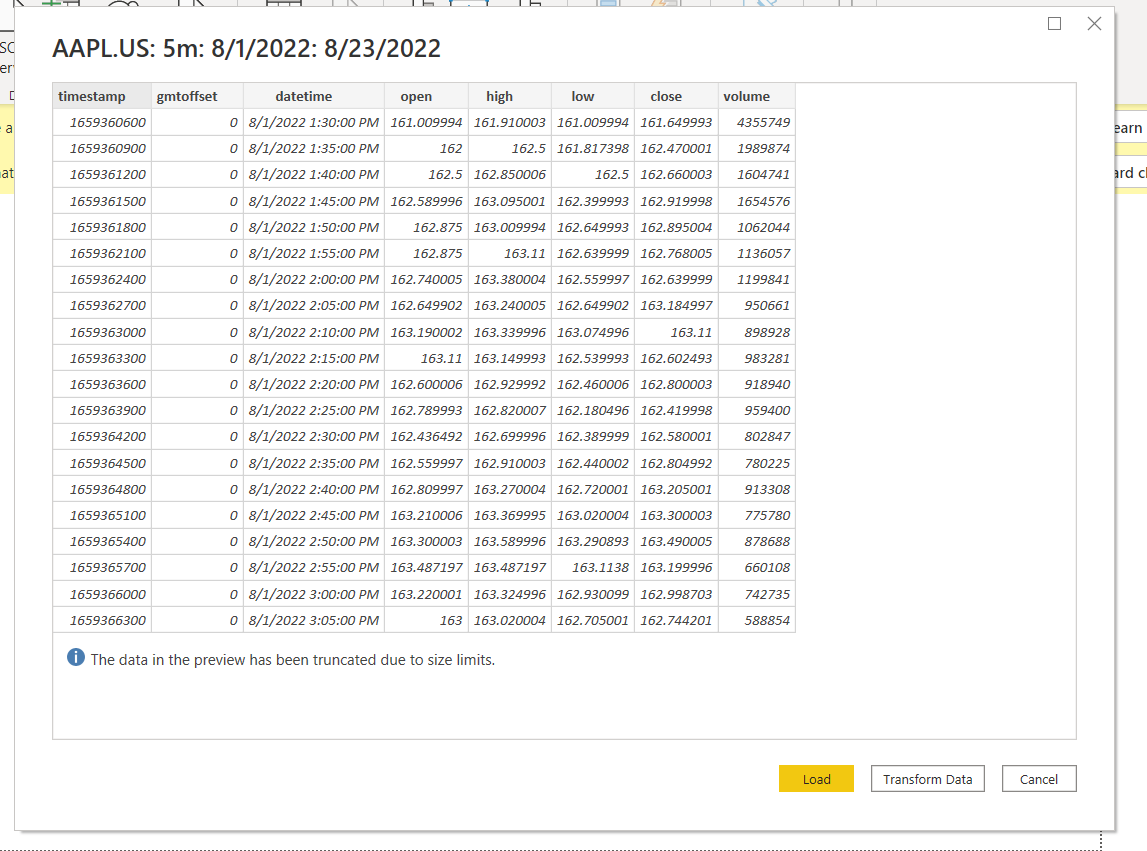This screenshot has height=851, width=1147.
Task: Close the AAPL.US preview dialog
Action: tap(1094, 23)
